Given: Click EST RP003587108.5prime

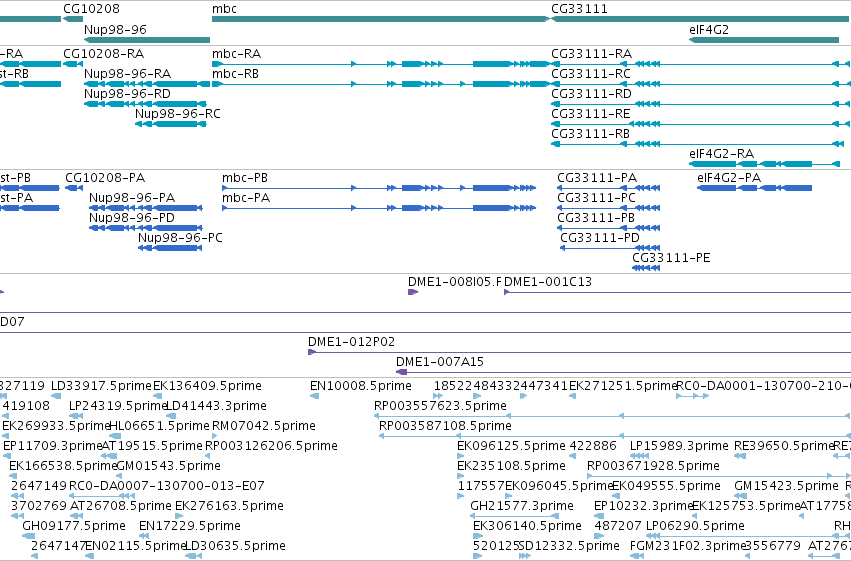Looking at the screenshot, I should click(445, 426).
